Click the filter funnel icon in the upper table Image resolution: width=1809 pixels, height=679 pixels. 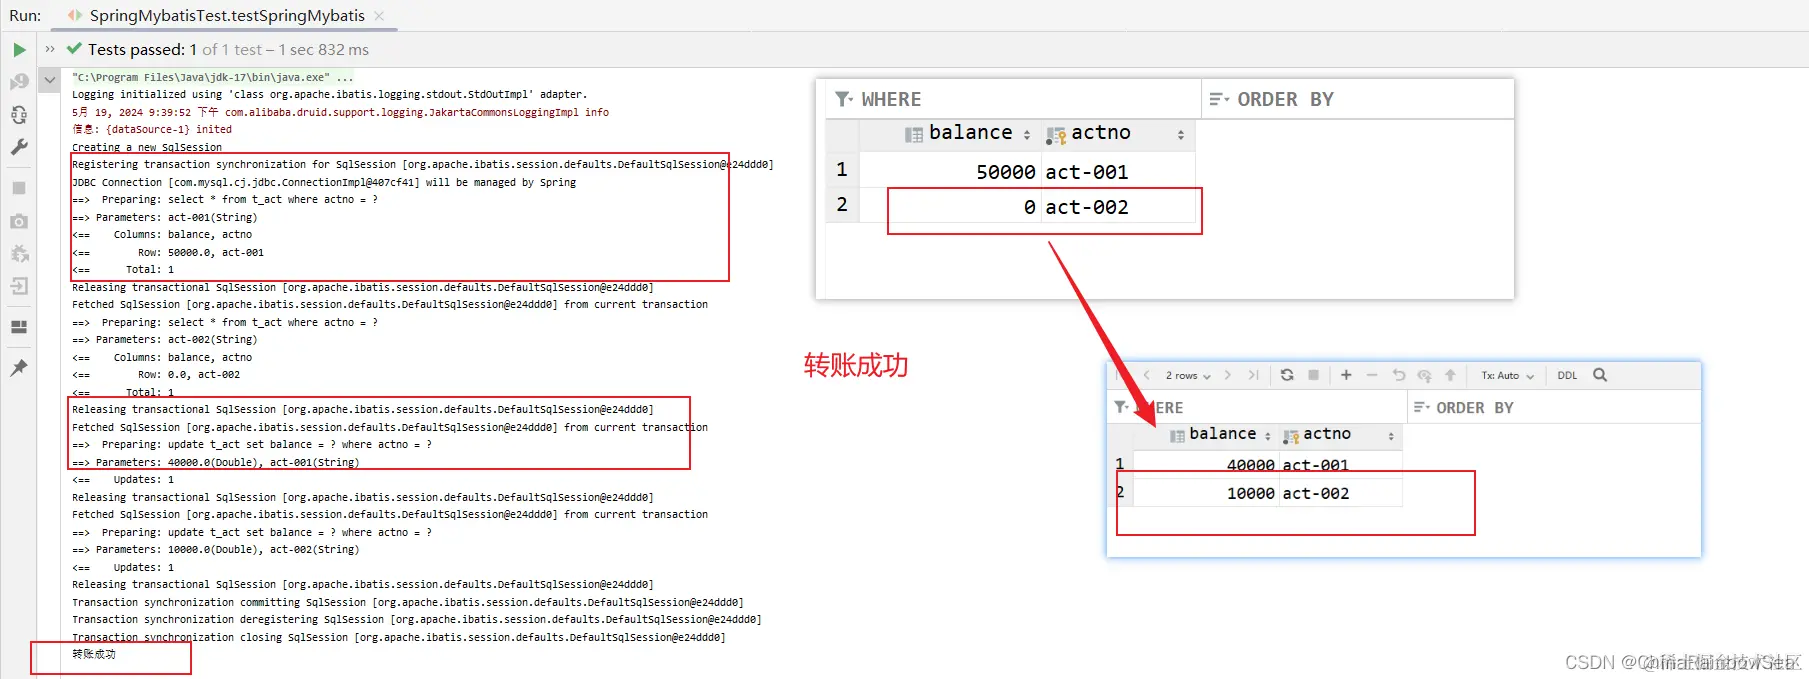tap(844, 99)
